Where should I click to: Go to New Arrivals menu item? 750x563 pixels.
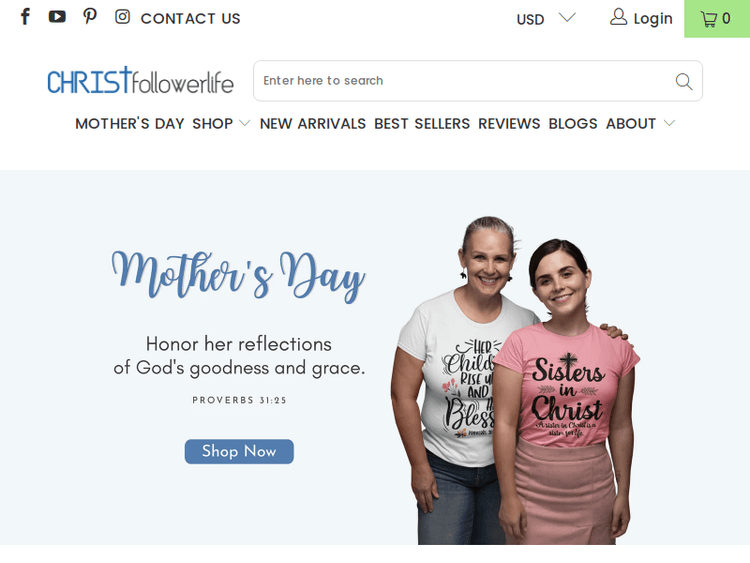313,124
